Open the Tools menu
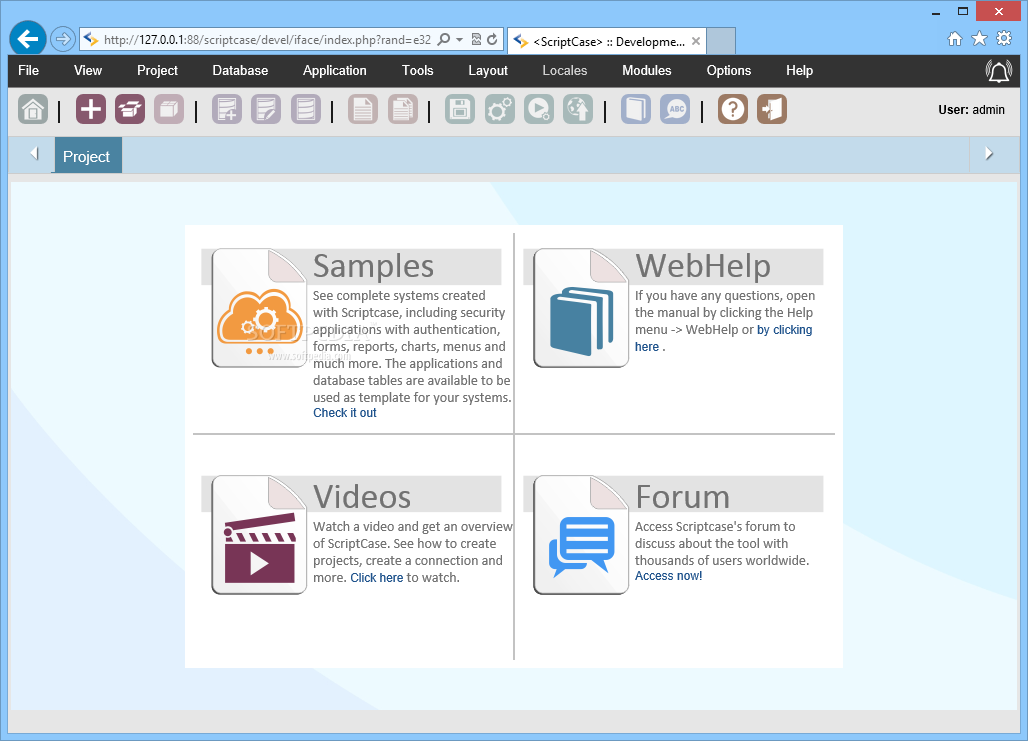Viewport: 1028px width, 741px height. pos(418,70)
